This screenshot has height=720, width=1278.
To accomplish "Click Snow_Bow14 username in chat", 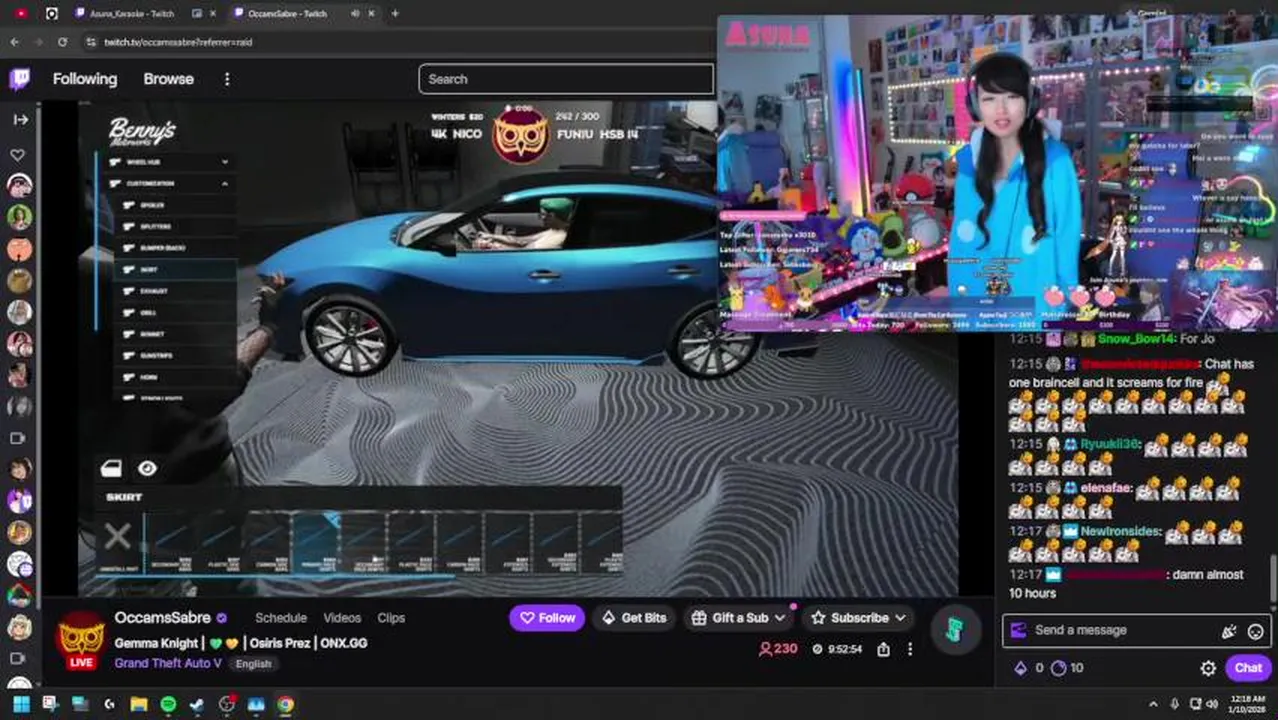I will pyautogui.click(x=1137, y=339).
